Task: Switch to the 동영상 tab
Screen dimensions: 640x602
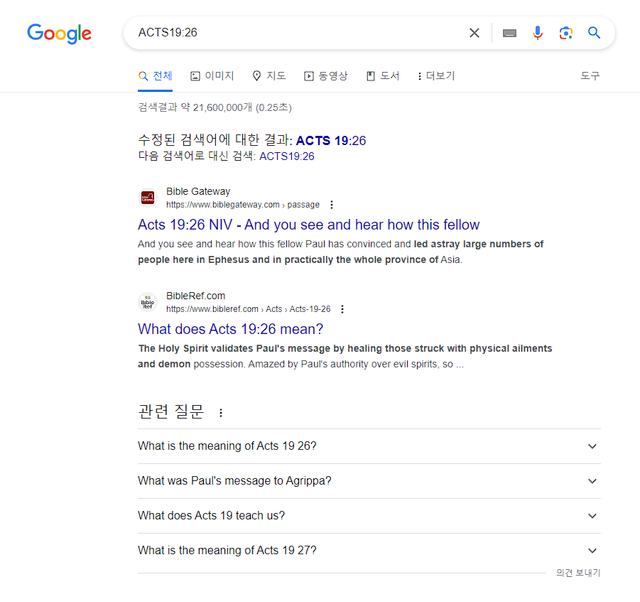Action: pyautogui.click(x=326, y=76)
